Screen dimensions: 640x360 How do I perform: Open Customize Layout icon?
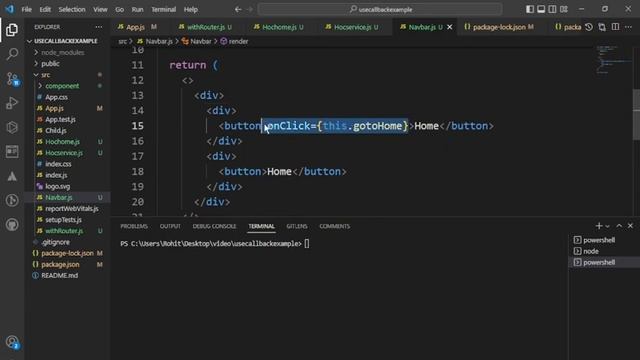point(564,9)
